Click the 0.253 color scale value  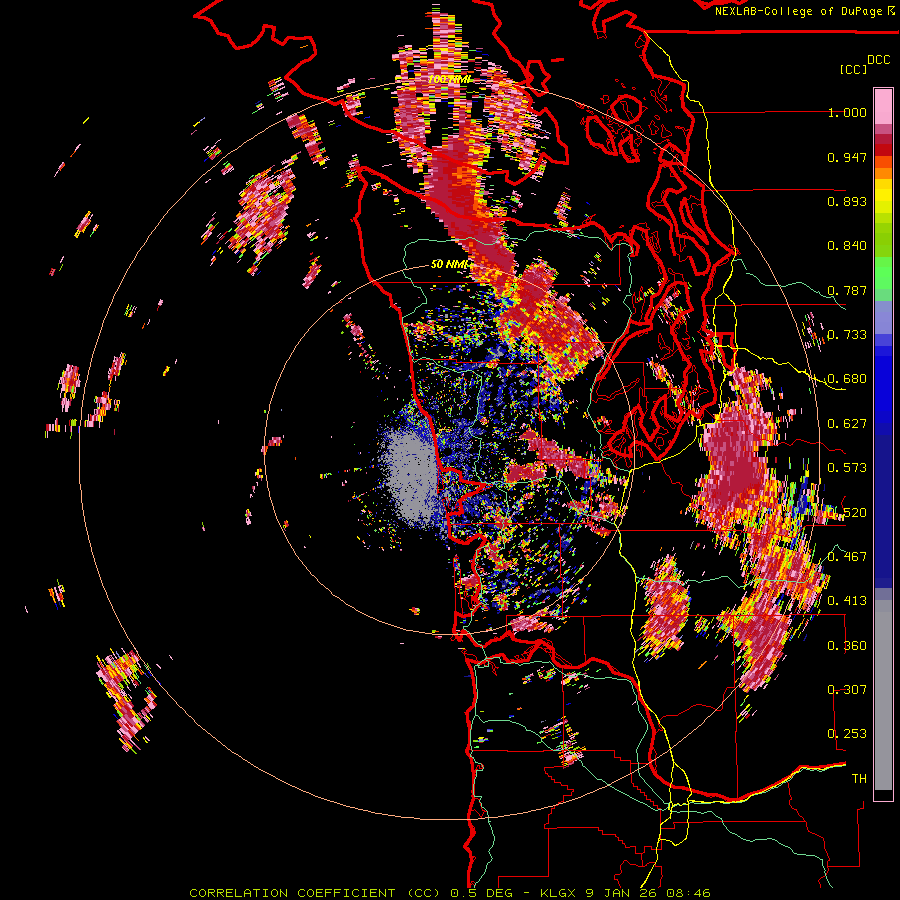(x=847, y=734)
